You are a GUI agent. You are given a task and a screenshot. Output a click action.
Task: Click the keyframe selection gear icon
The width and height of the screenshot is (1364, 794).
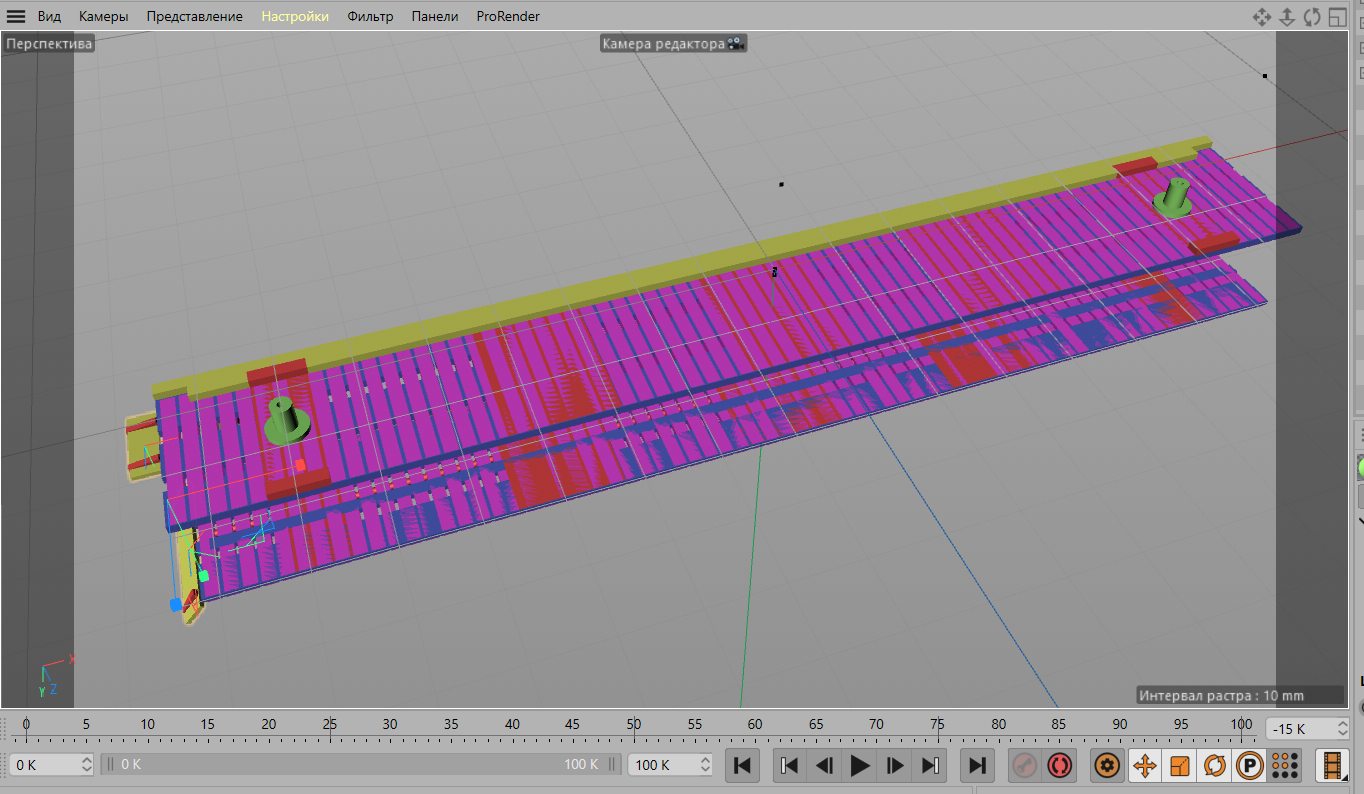[1106, 766]
